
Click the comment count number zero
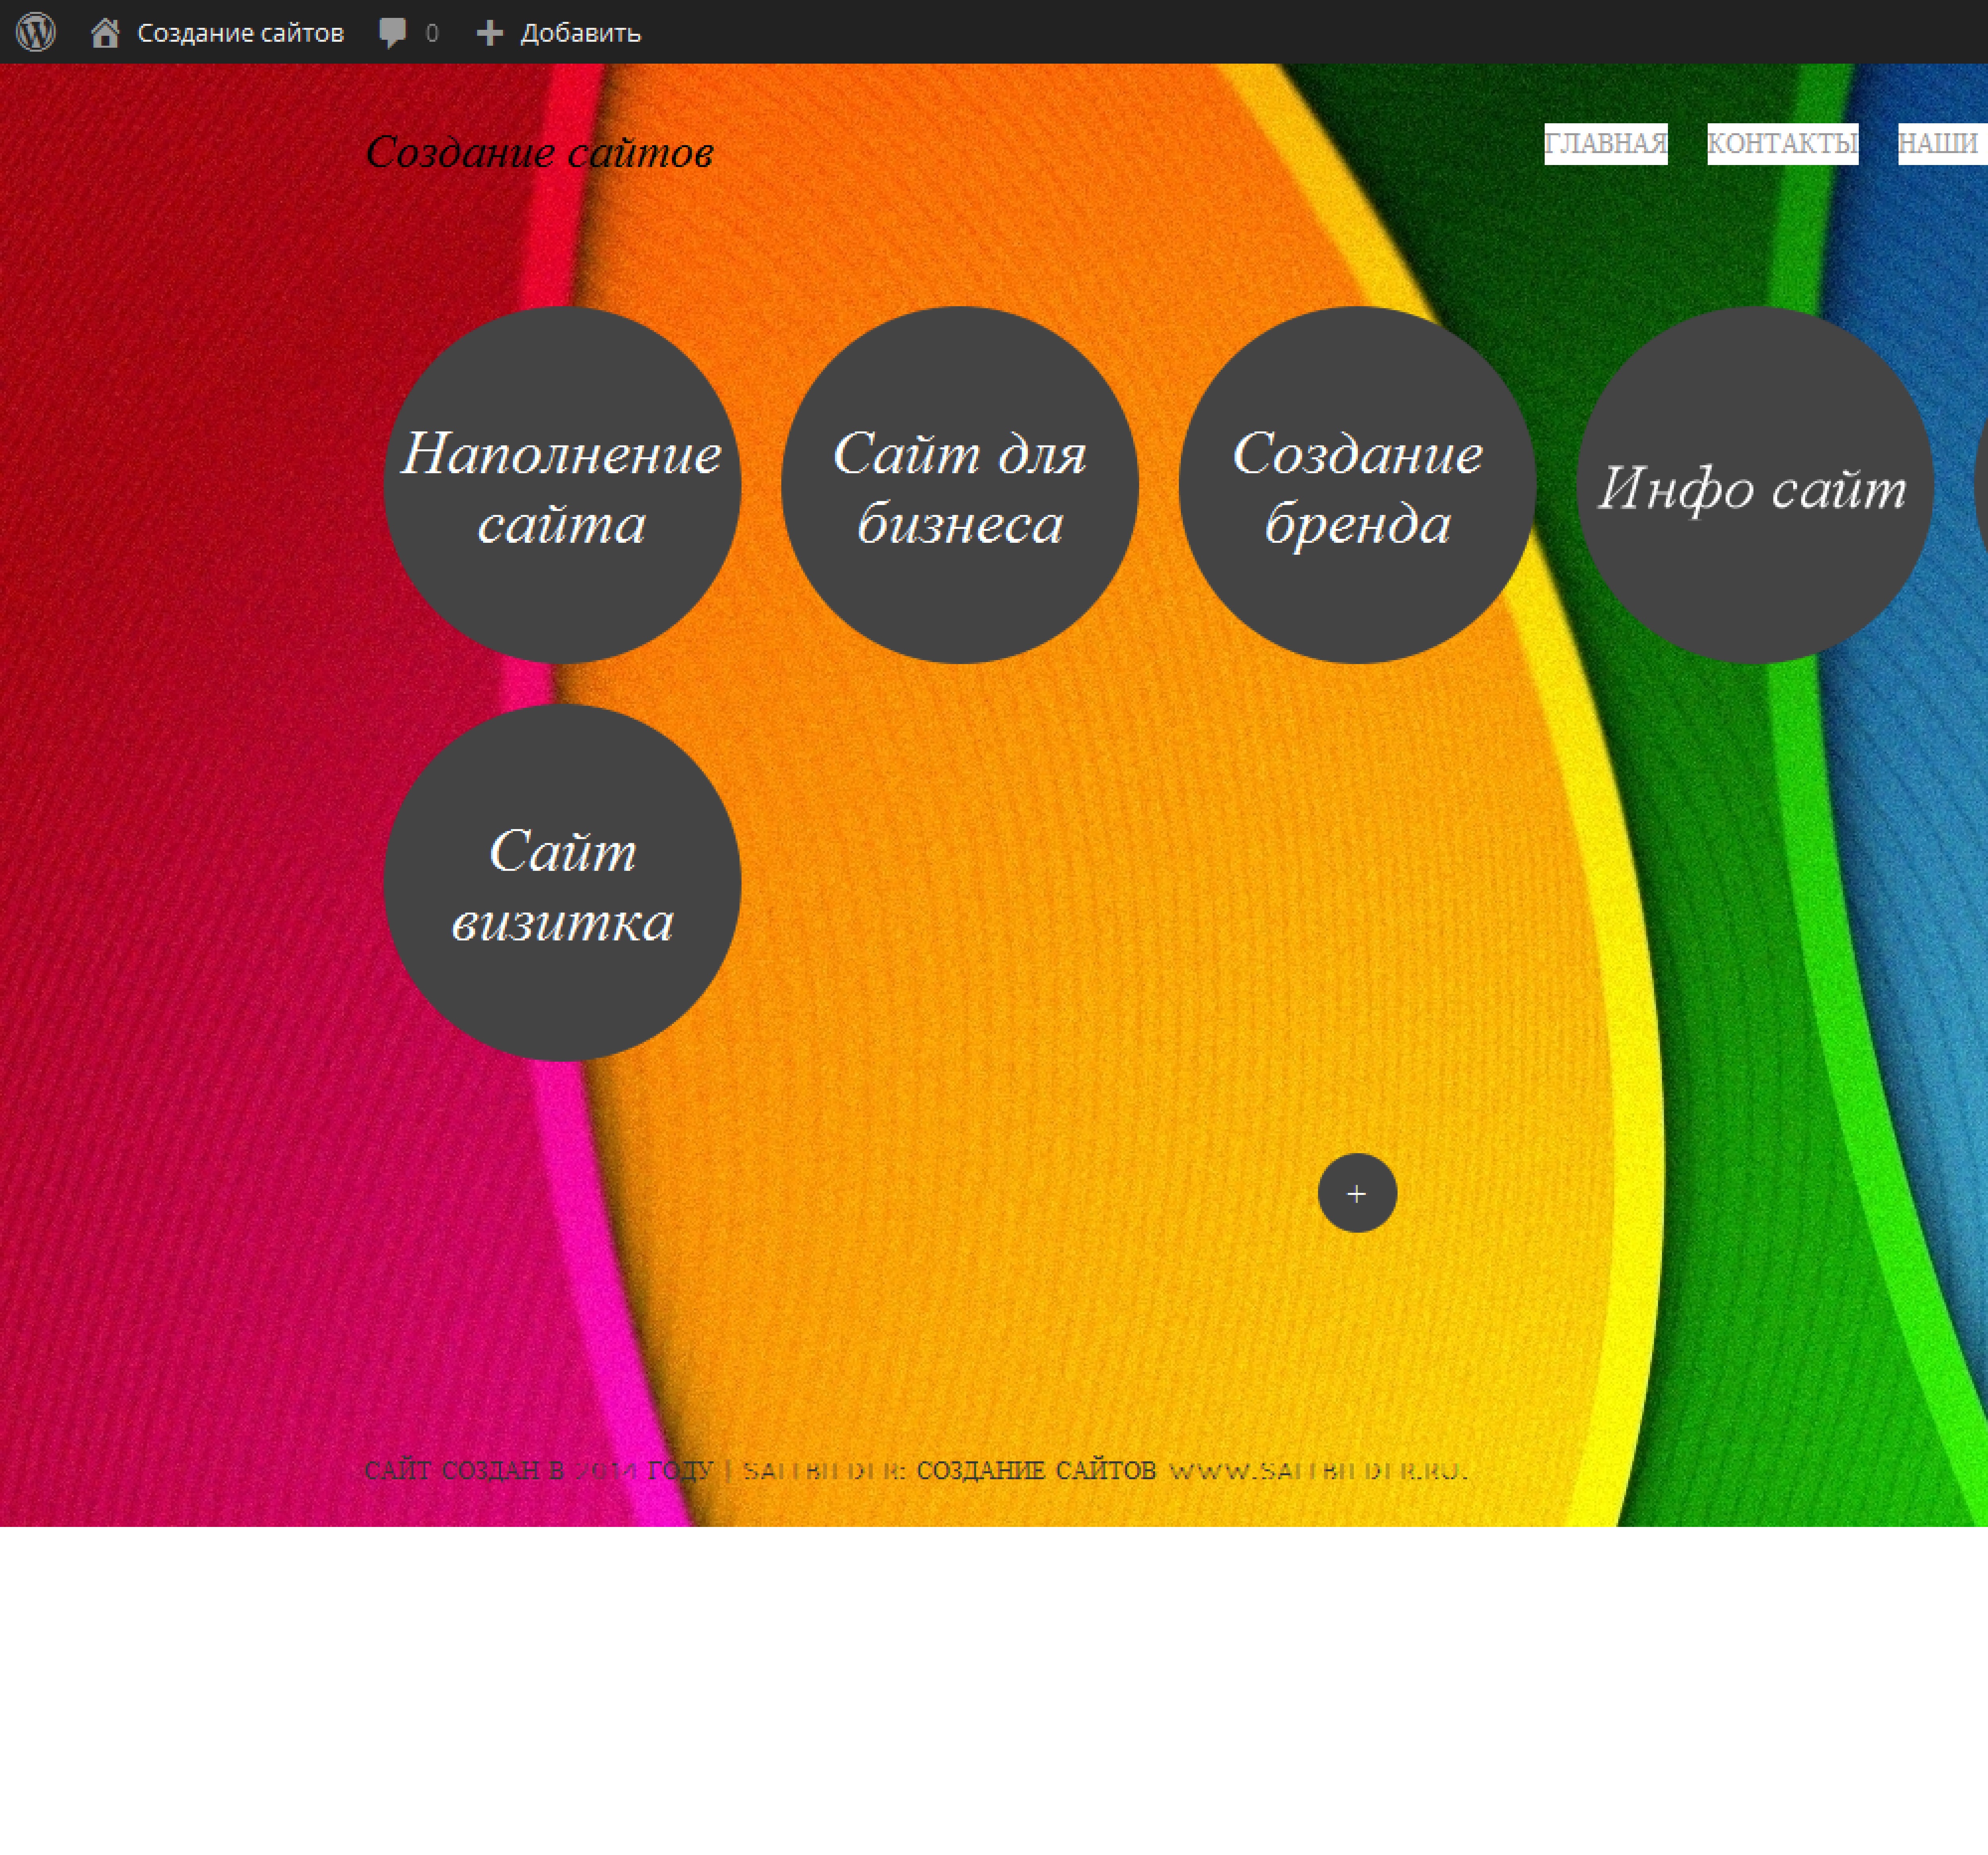pos(432,33)
